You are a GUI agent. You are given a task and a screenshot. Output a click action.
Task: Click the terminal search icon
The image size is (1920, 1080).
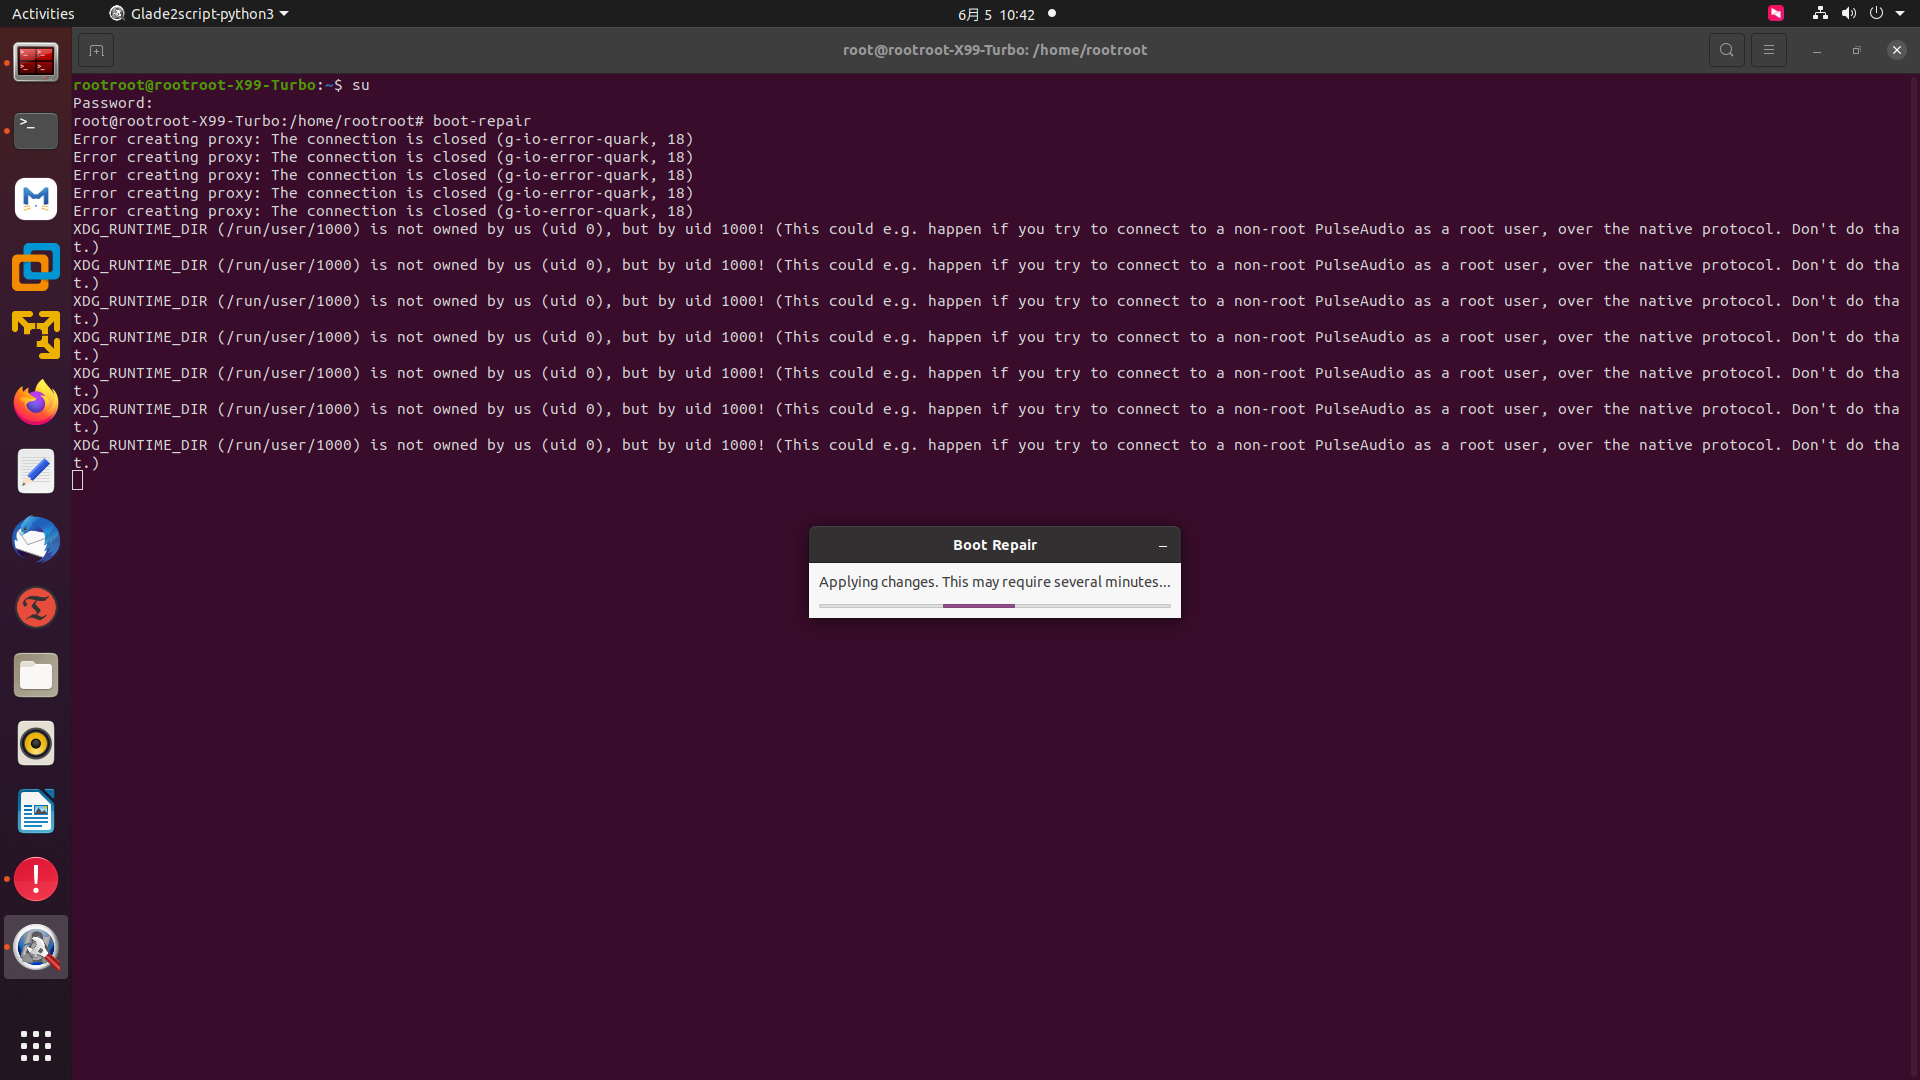(x=1726, y=50)
